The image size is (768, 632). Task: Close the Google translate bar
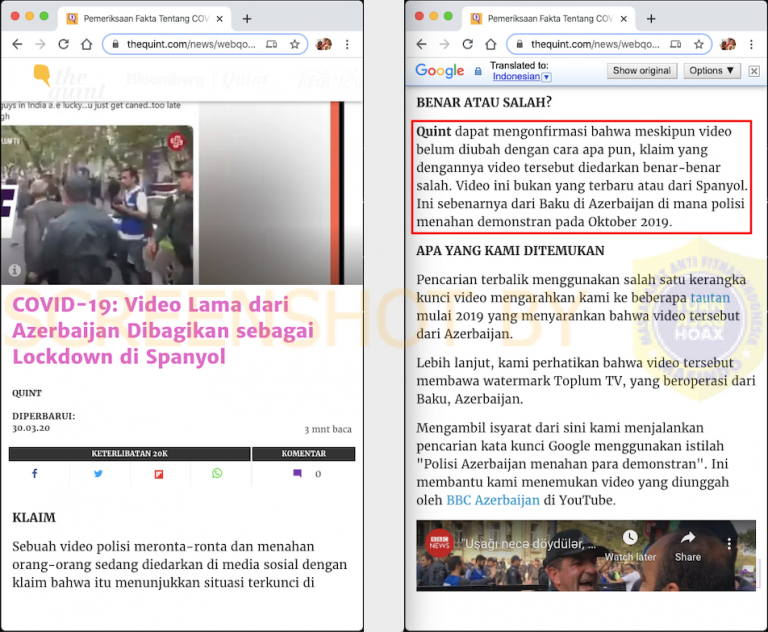coord(754,71)
